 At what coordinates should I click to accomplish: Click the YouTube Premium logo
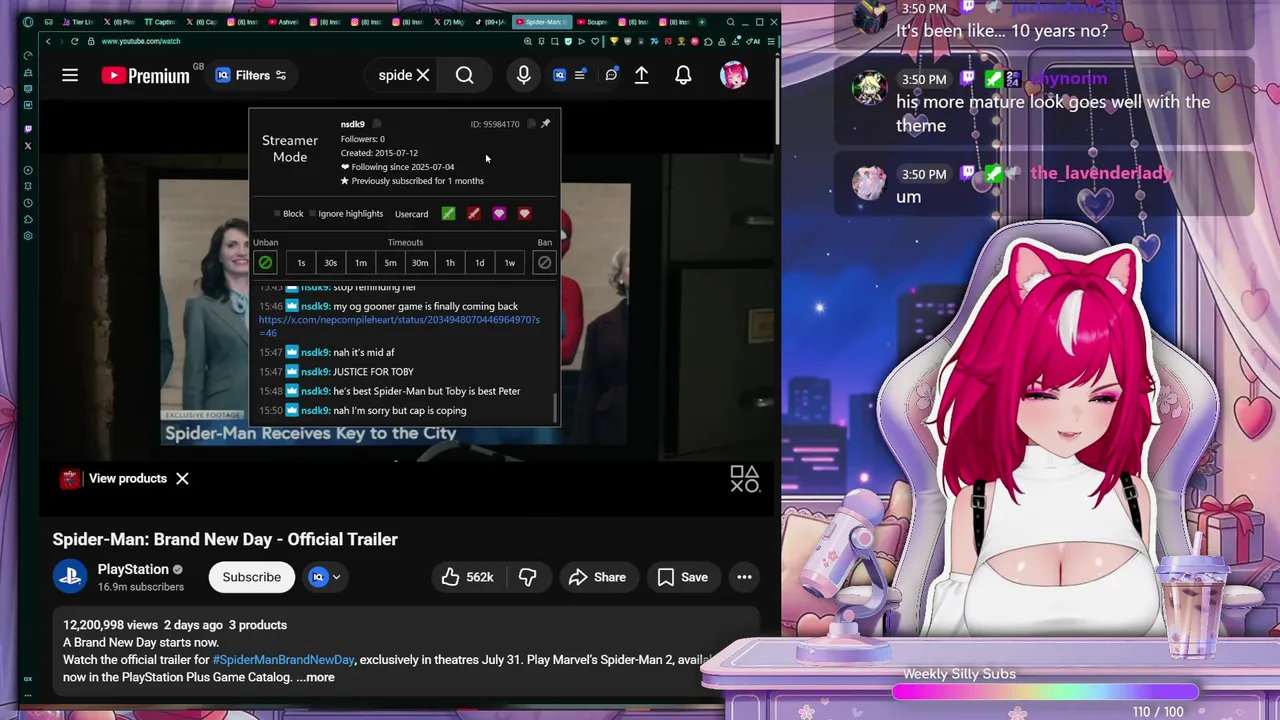(146, 75)
